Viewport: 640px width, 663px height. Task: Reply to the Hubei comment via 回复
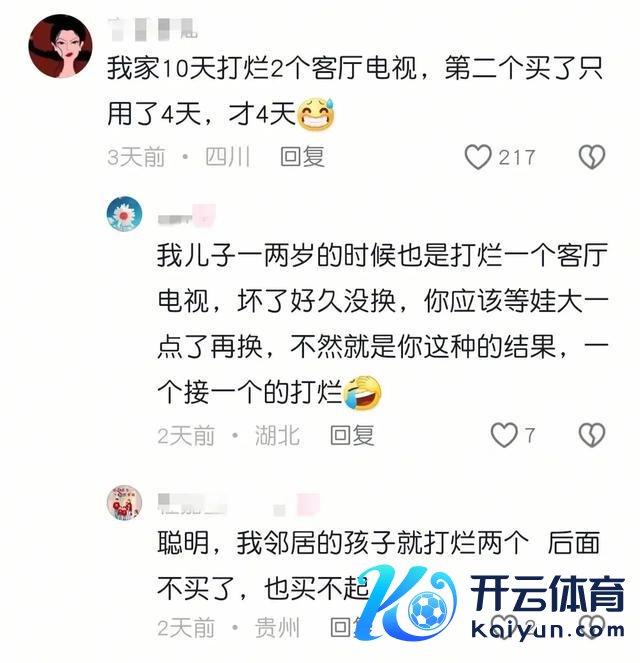pyautogui.click(x=352, y=435)
